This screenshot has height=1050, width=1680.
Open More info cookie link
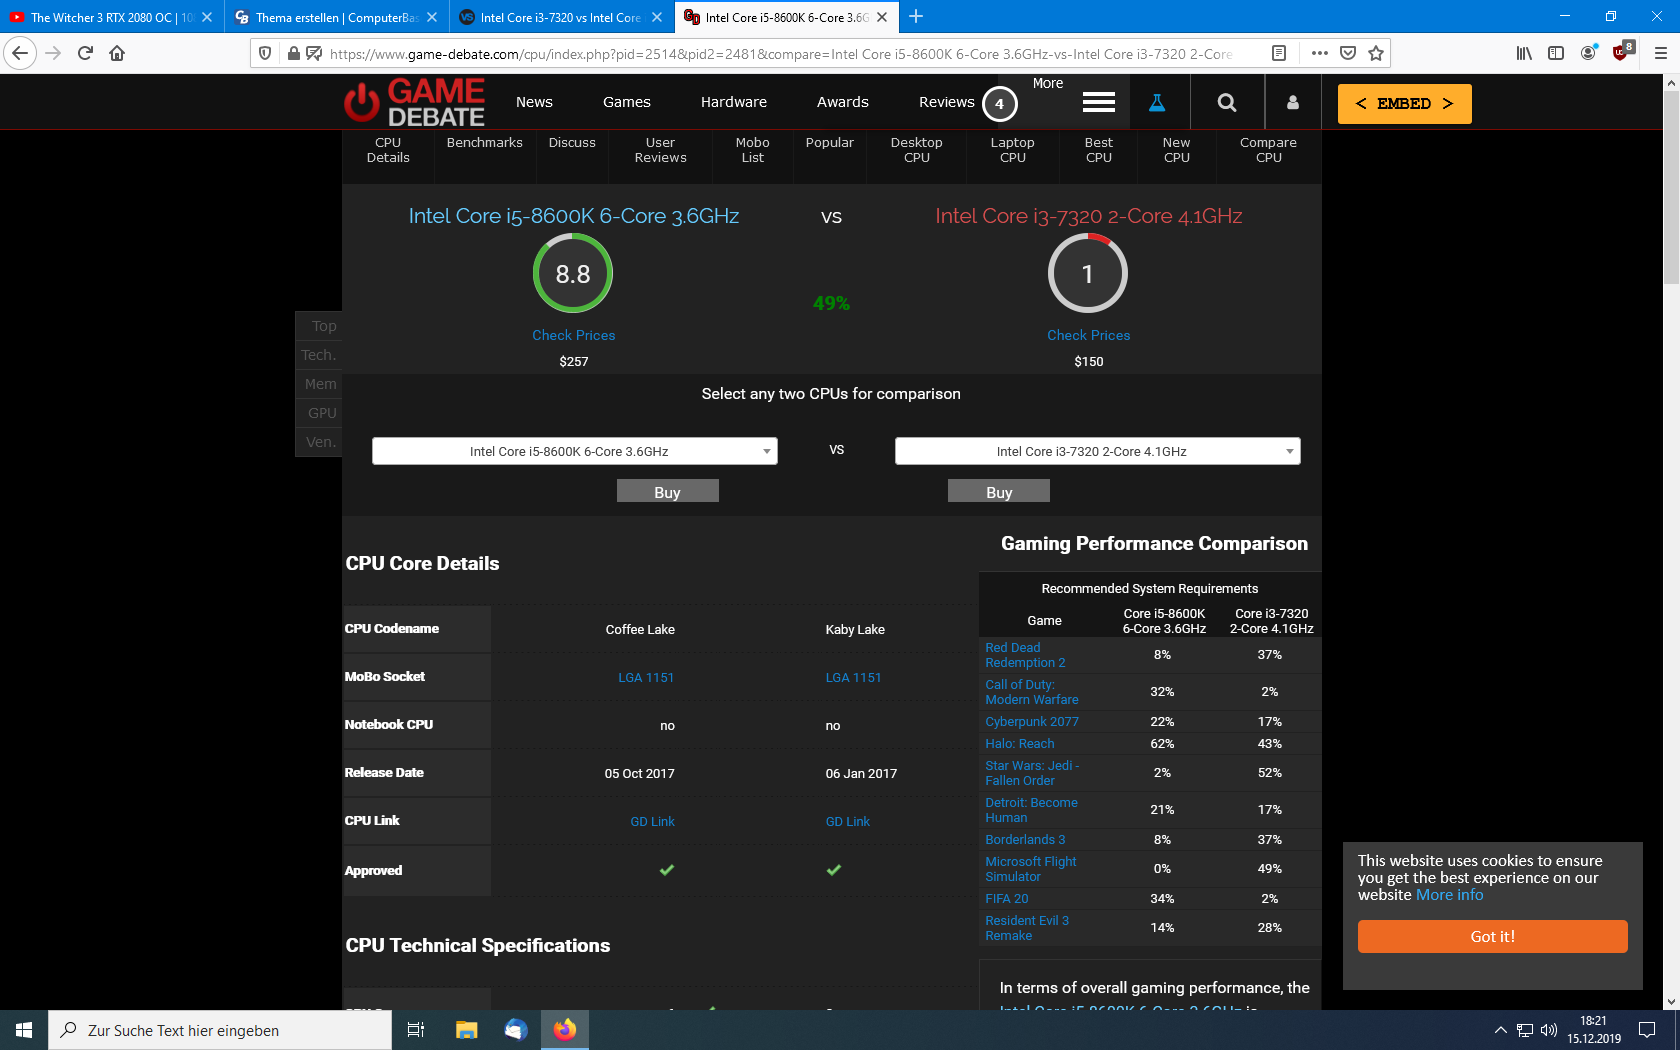[1450, 895]
